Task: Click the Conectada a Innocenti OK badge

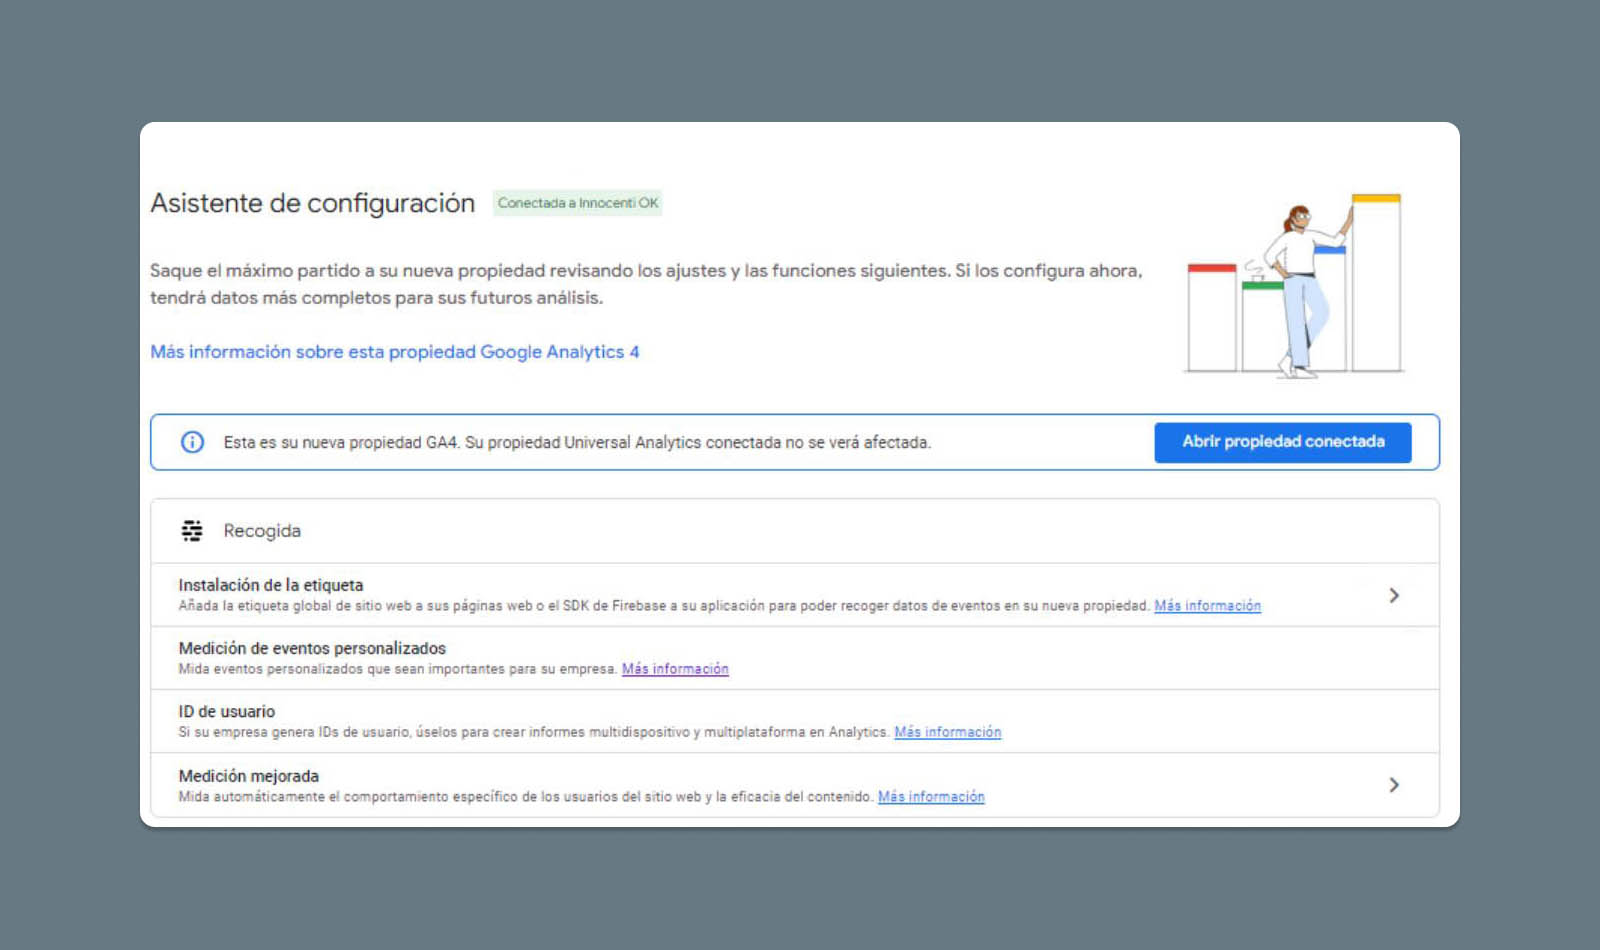Action: point(577,203)
